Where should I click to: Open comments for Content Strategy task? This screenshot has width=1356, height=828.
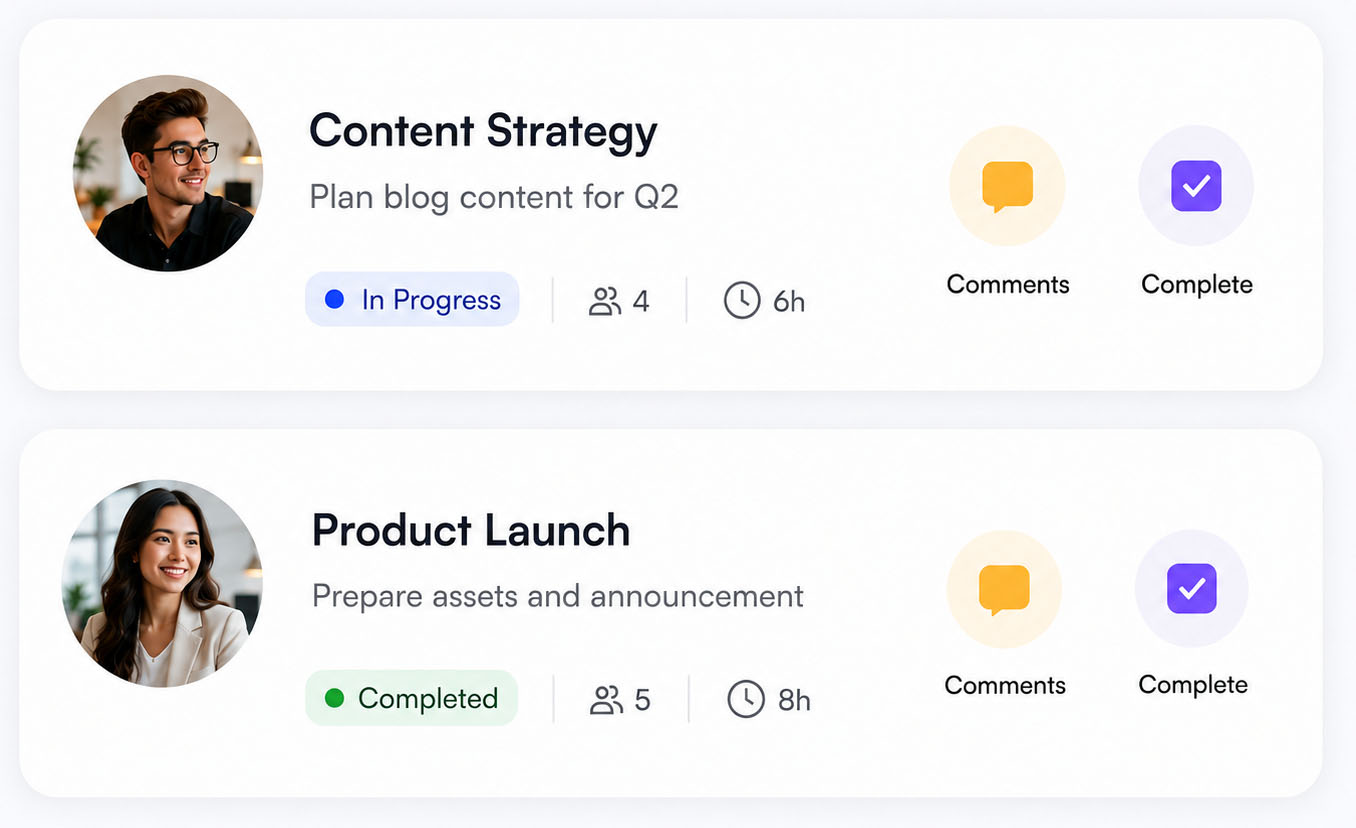pos(1007,186)
